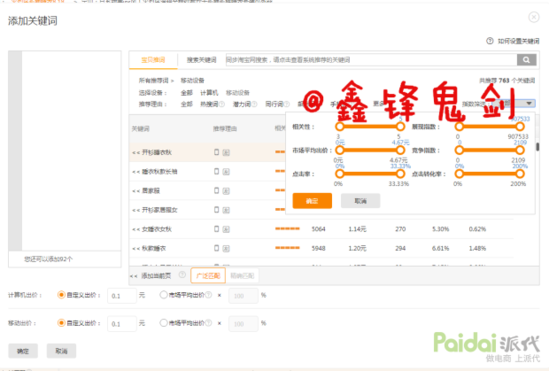549x371 pixels.
Task: Focus the keyword search input box
Action: pyautogui.click(x=371, y=60)
